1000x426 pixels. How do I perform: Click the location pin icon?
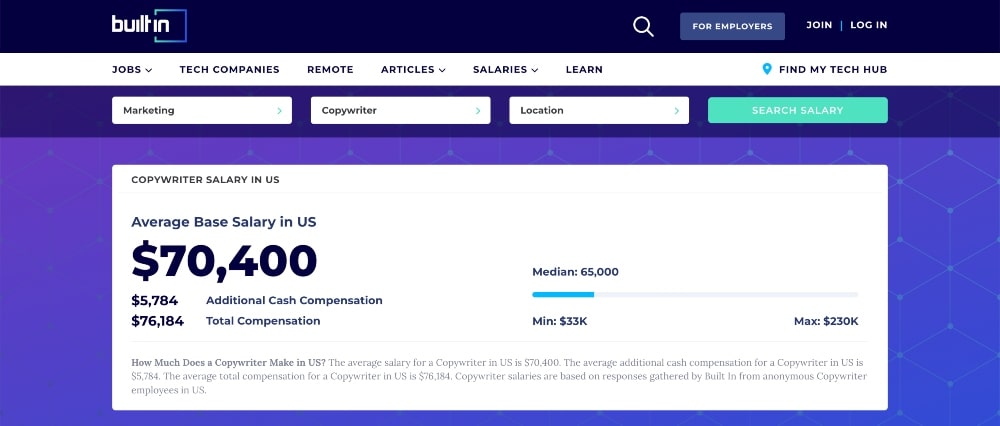767,69
